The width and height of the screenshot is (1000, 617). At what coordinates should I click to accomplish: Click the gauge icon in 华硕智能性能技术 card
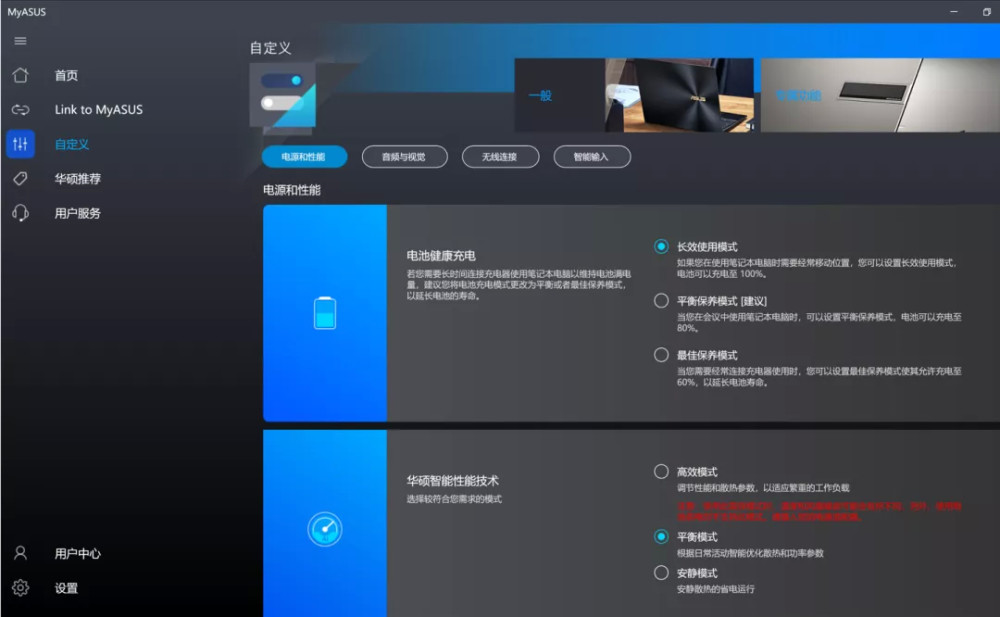325,529
